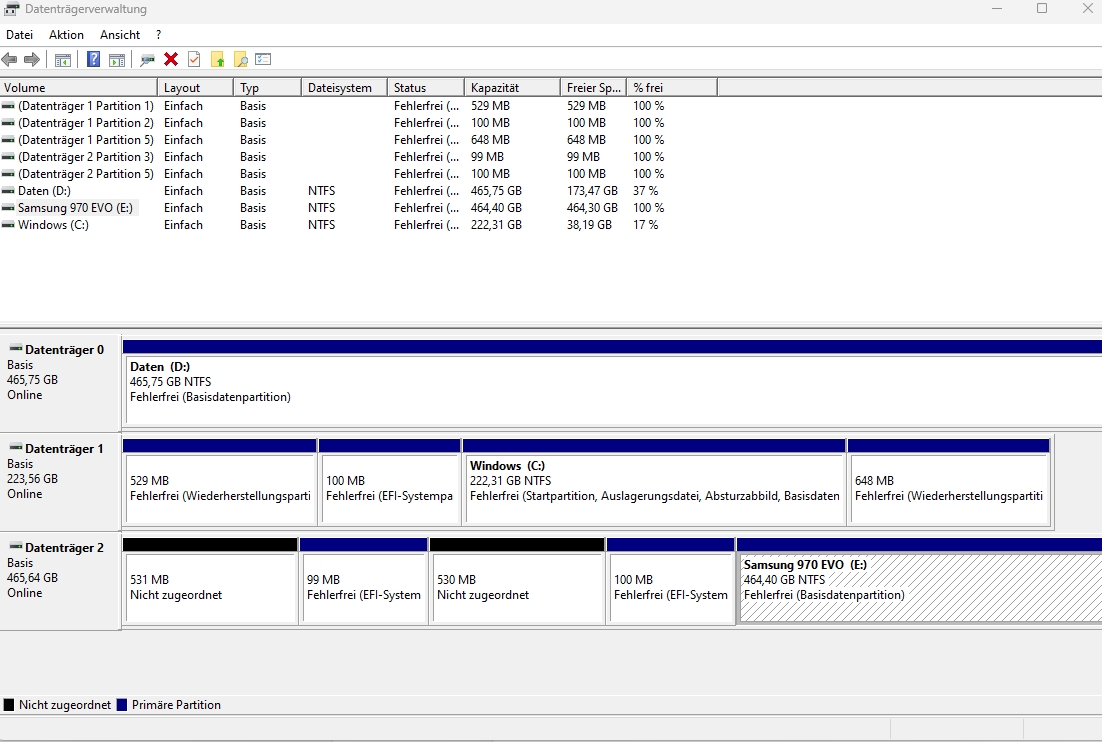1102x742 pixels.
Task: Click the Back arrow toolbar icon
Action: [x=9, y=60]
